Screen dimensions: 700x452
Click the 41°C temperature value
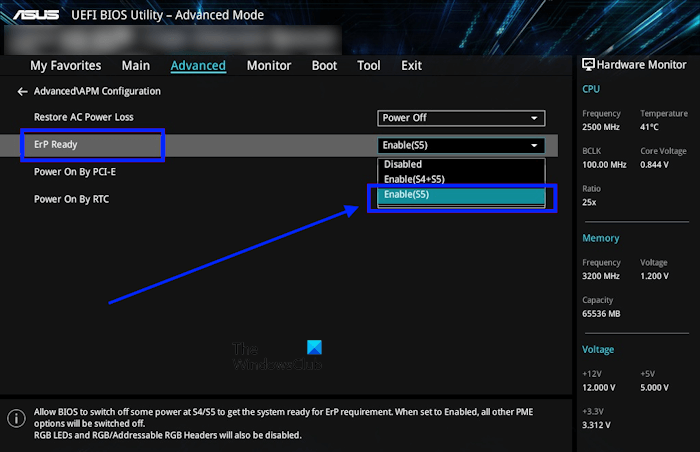point(649,127)
